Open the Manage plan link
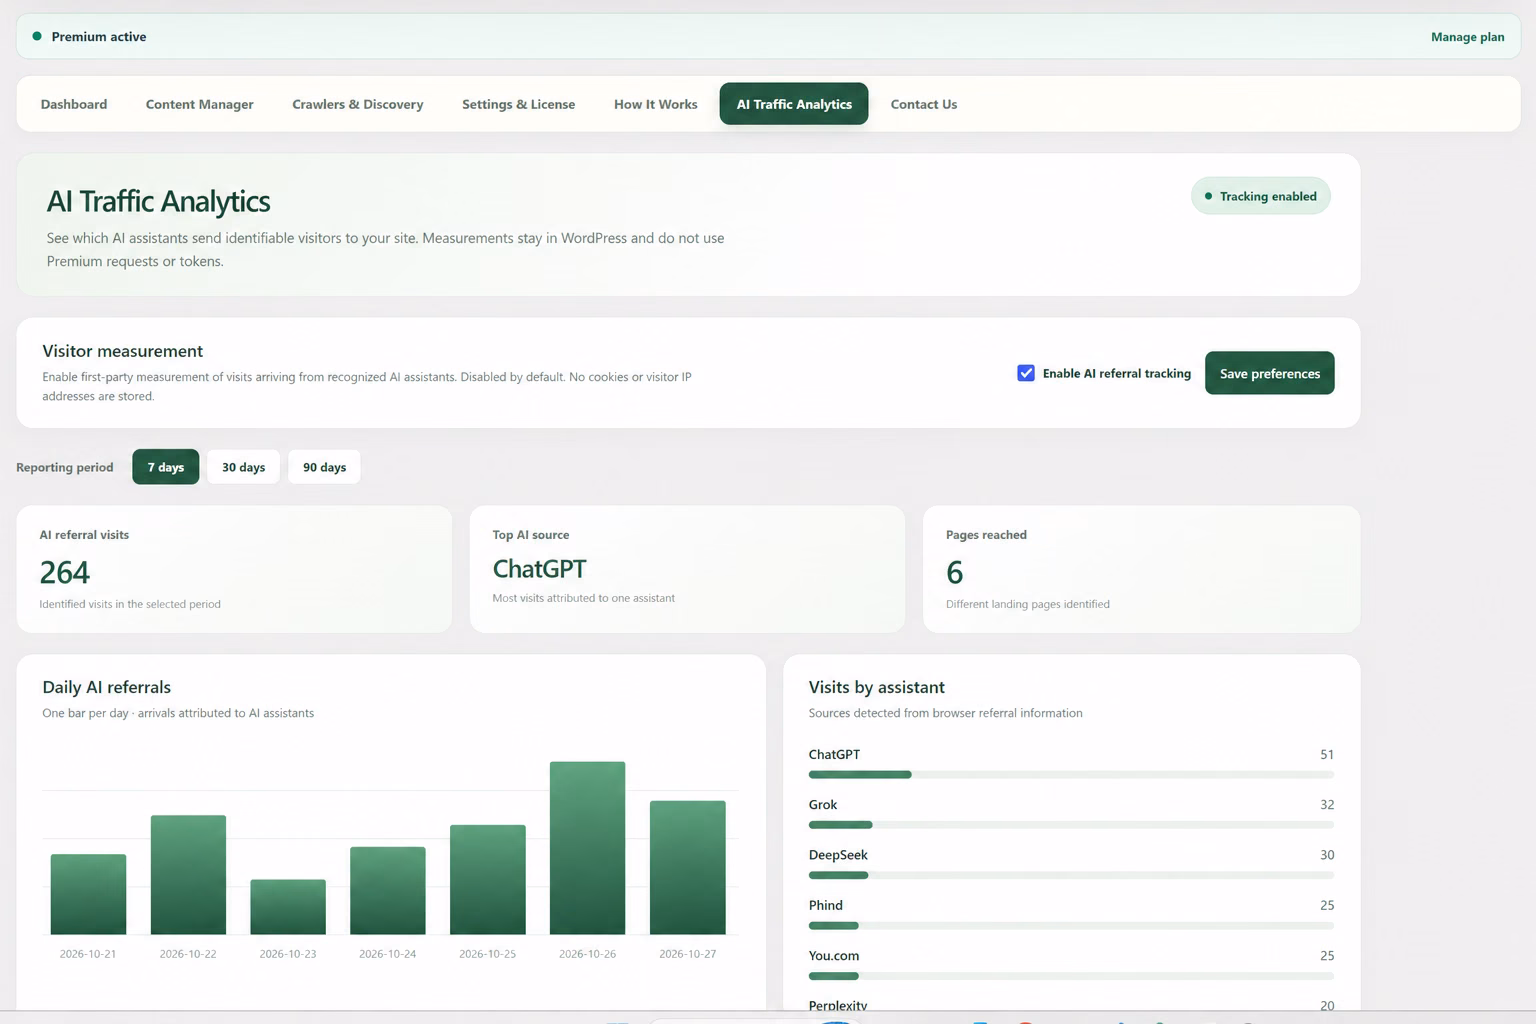The image size is (1536, 1024). [x=1467, y=37]
